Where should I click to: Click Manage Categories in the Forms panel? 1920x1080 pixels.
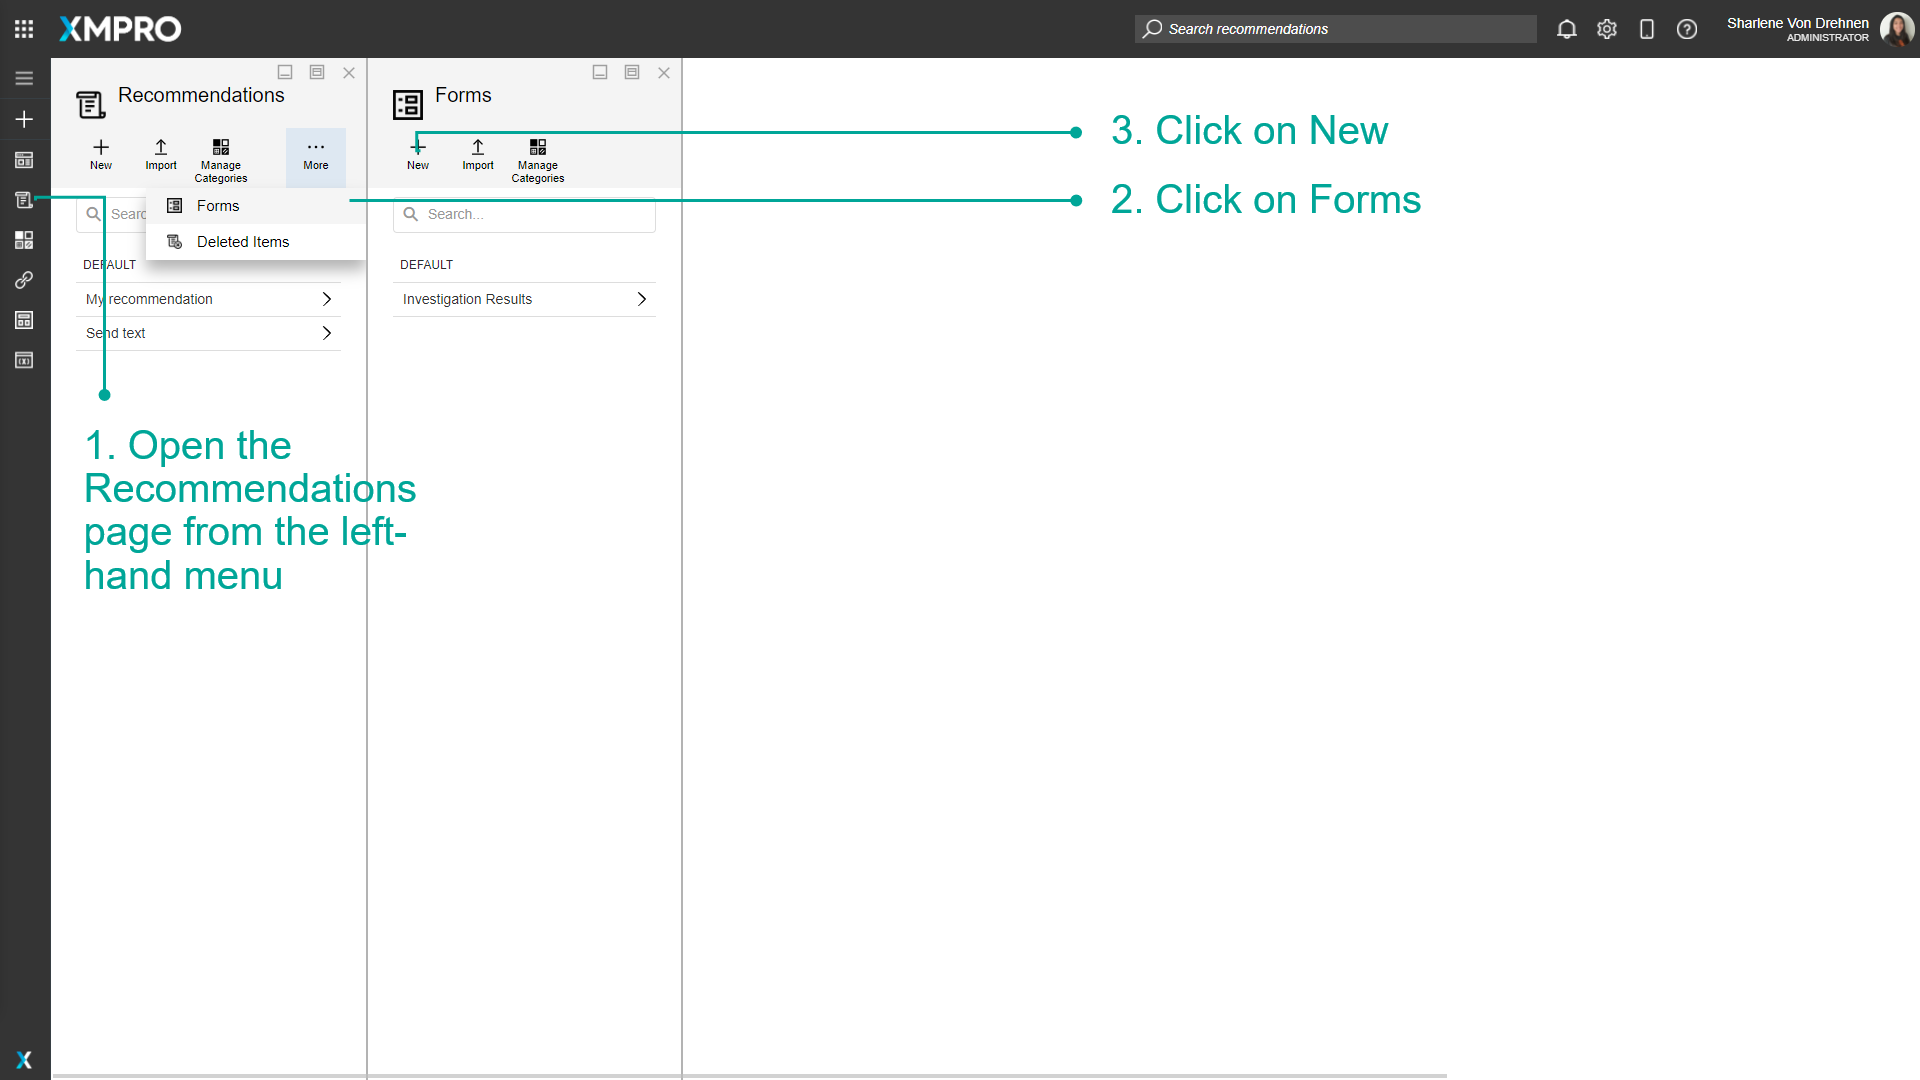point(537,160)
